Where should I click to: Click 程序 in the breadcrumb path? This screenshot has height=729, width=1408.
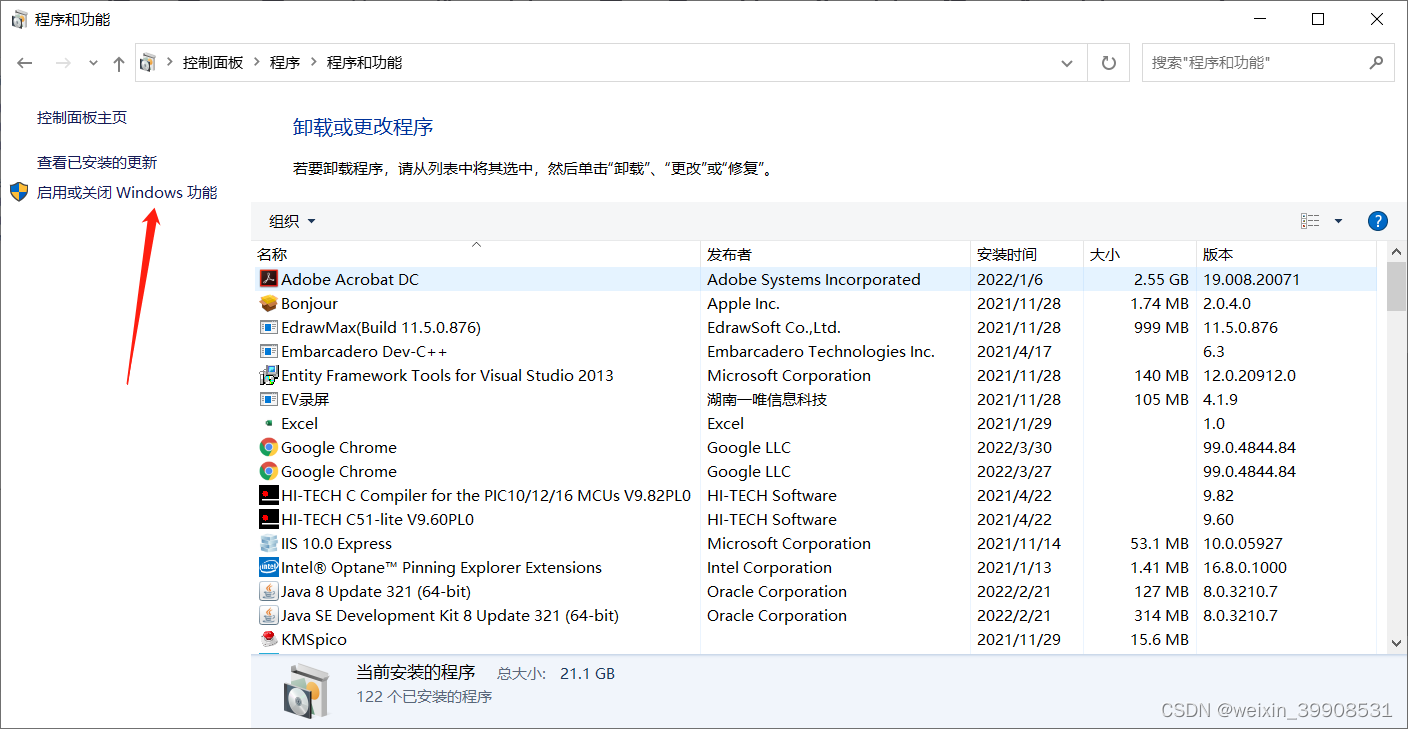tap(285, 63)
